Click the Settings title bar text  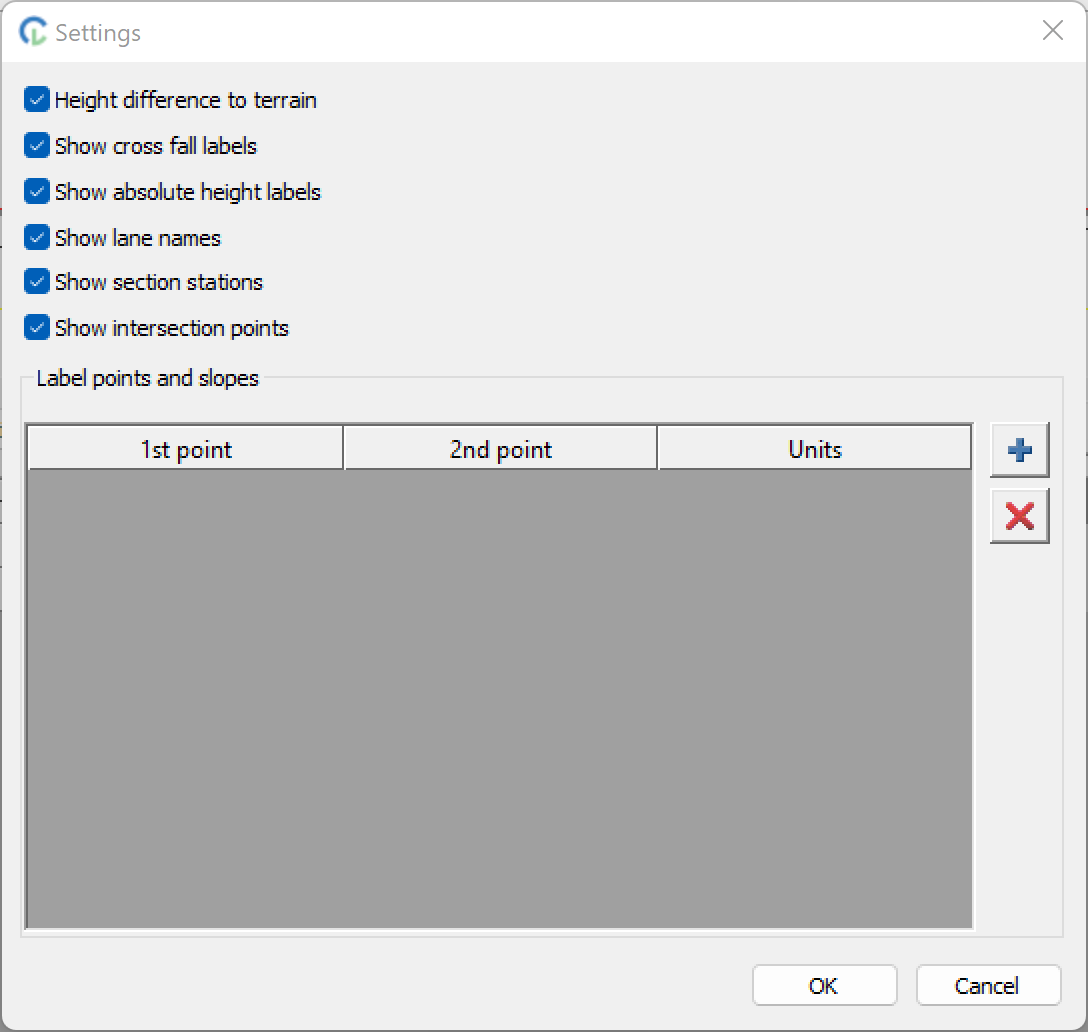98,33
